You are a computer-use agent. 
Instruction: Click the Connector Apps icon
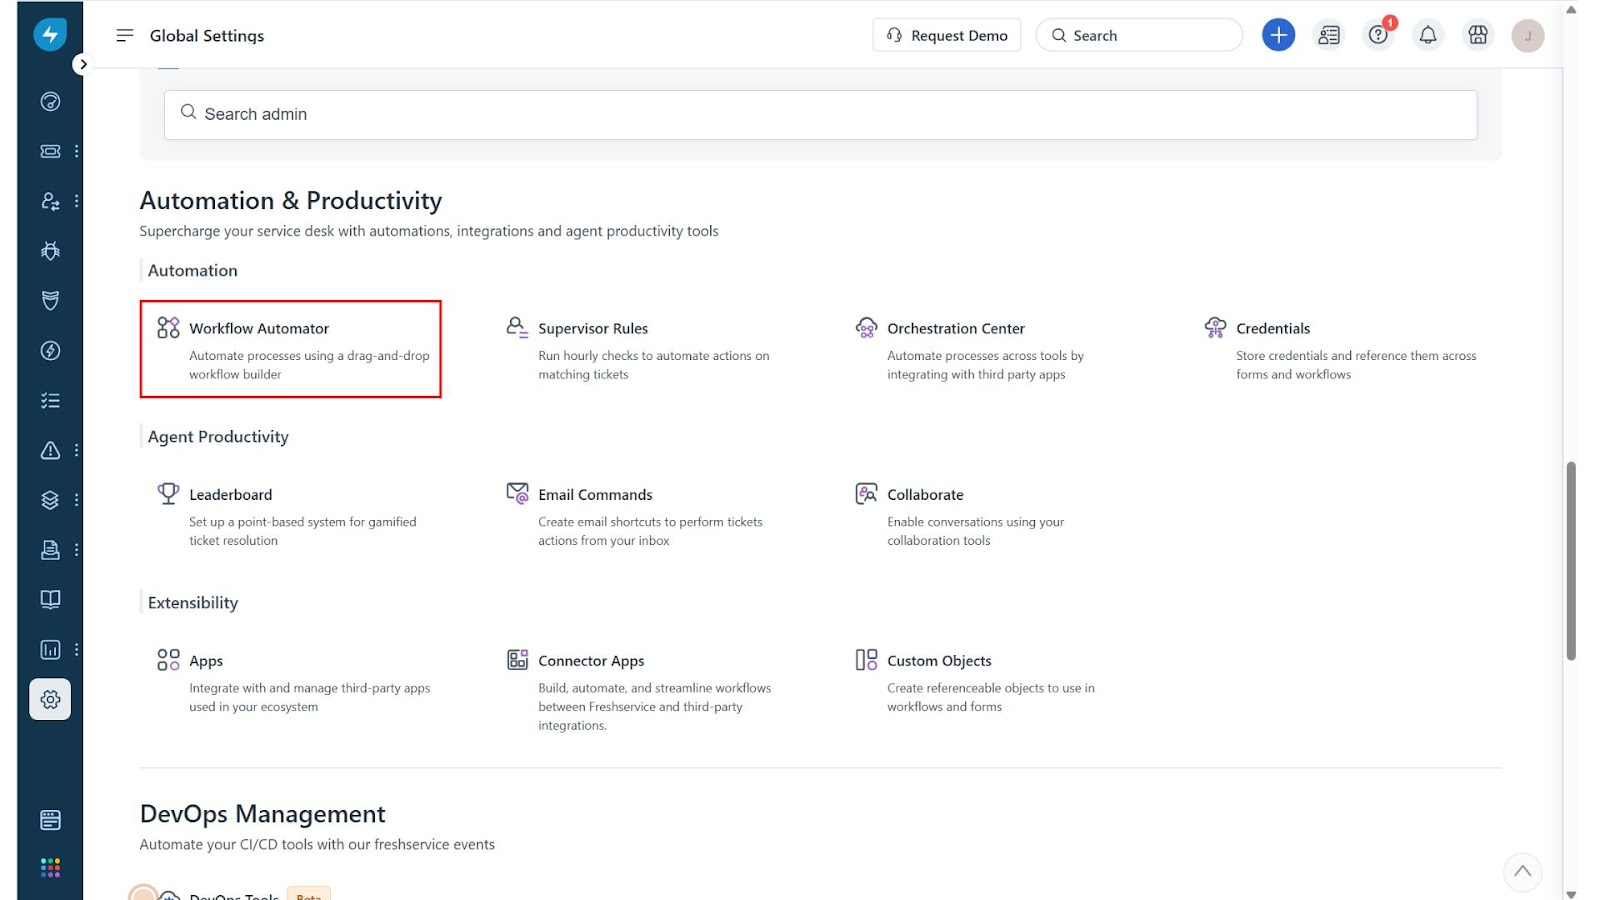517,659
